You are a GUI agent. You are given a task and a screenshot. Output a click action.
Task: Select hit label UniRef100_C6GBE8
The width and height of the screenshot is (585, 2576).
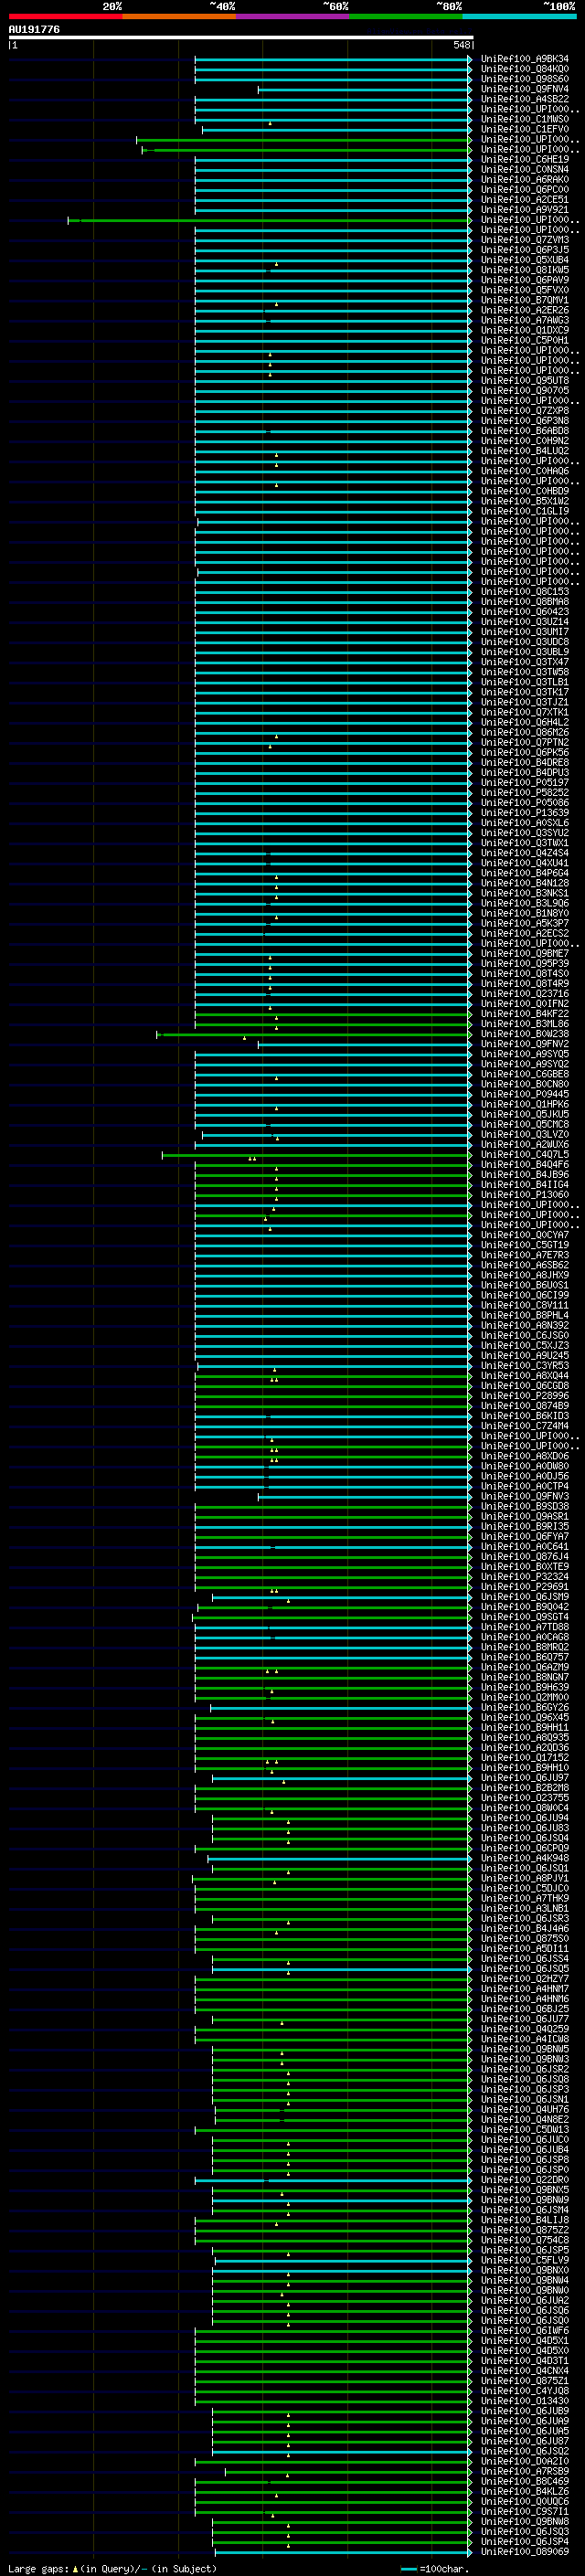point(525,1074)
